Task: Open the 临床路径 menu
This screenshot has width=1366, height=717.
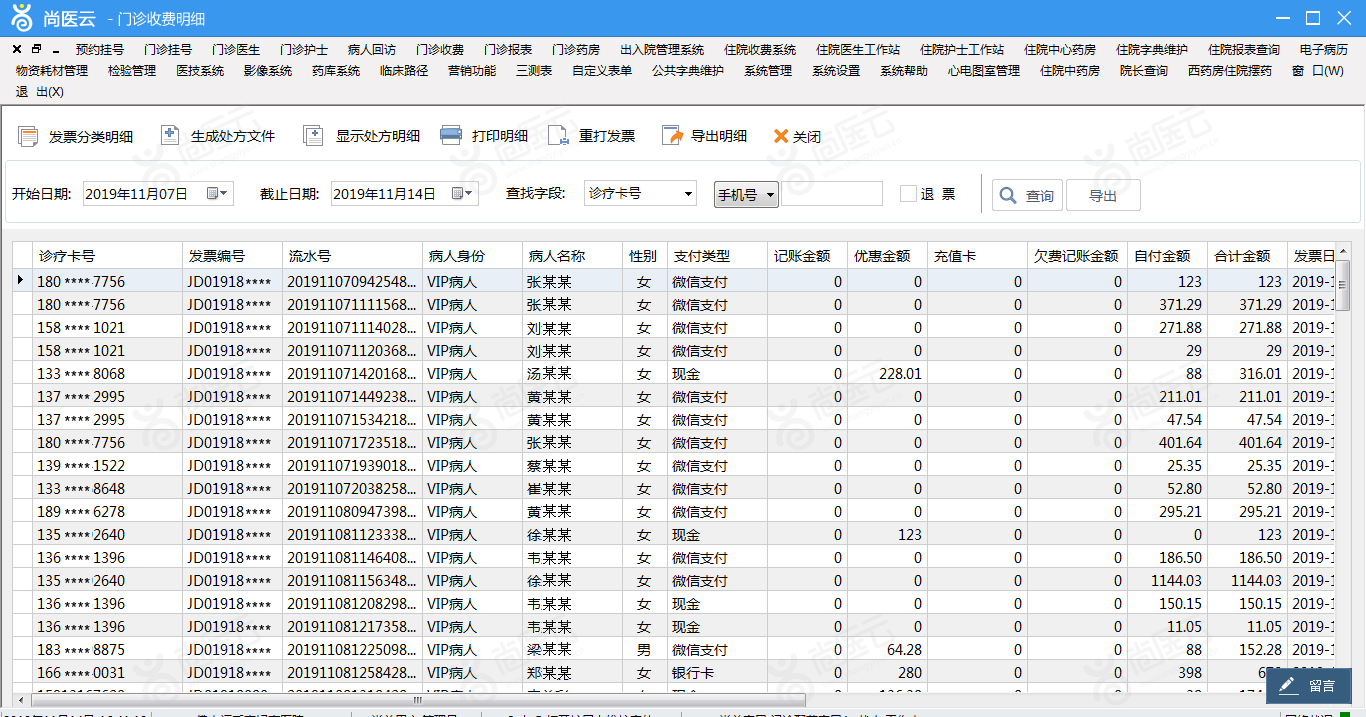Action: pyautogui.click(x=404, y=71)
